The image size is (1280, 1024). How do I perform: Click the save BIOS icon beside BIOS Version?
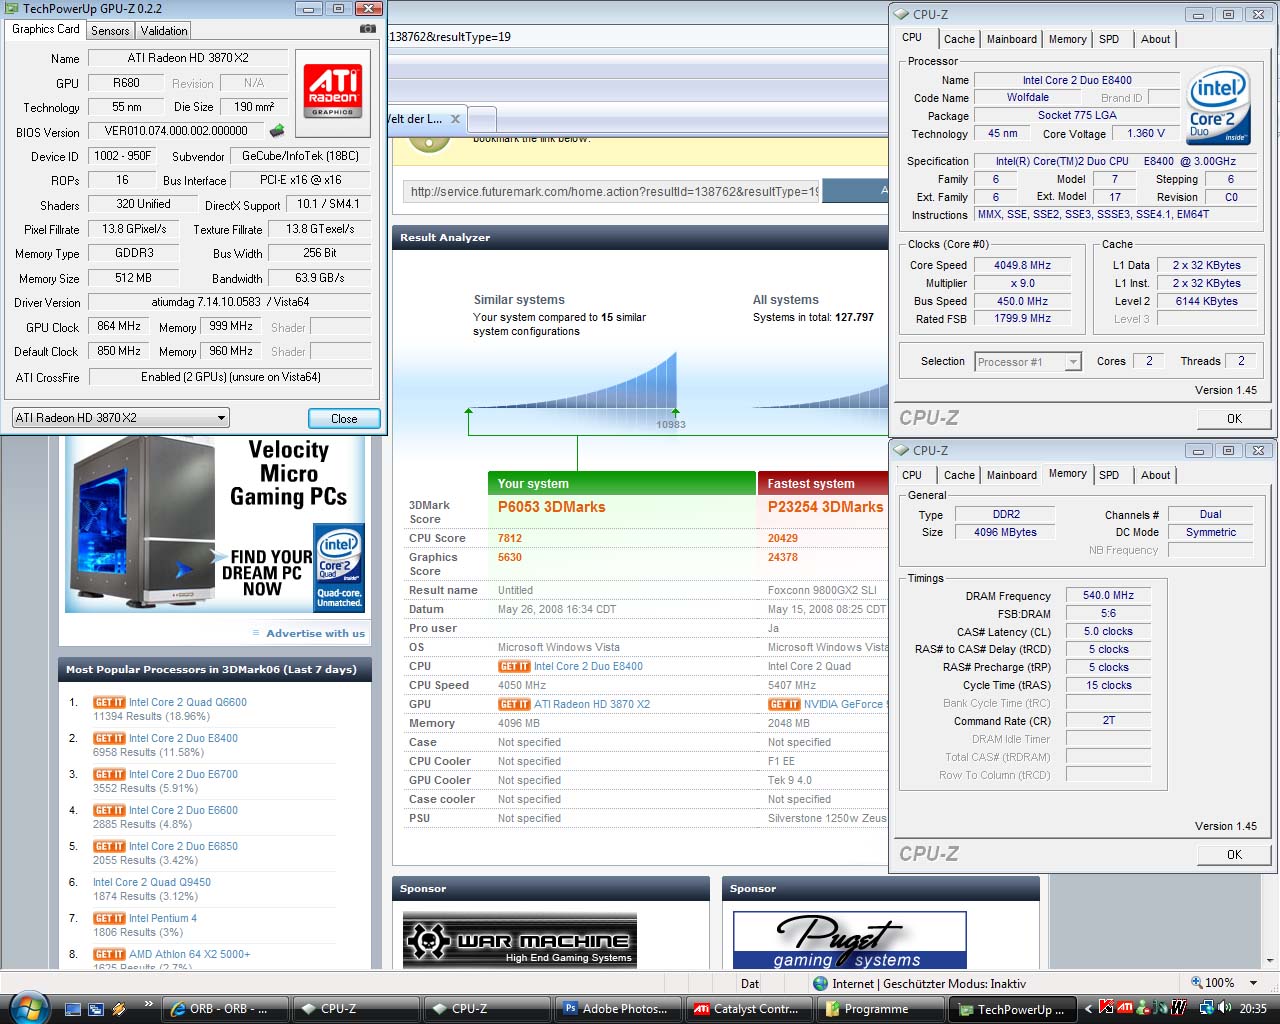click(x=277, y=131)
